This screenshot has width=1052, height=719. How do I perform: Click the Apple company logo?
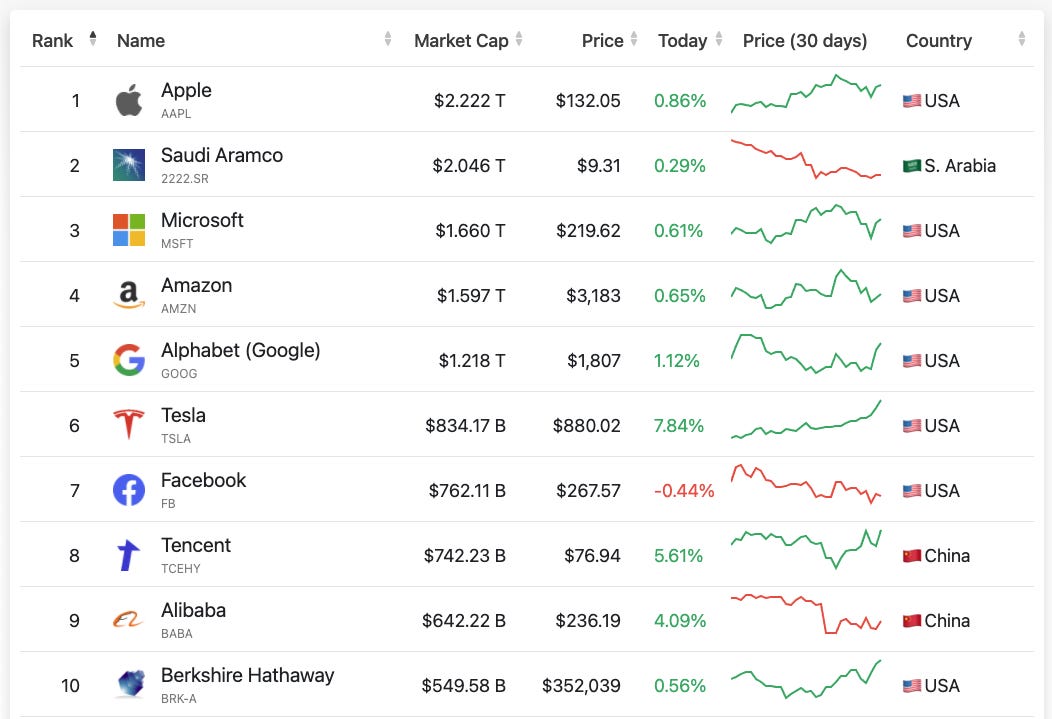coord(129,100)
